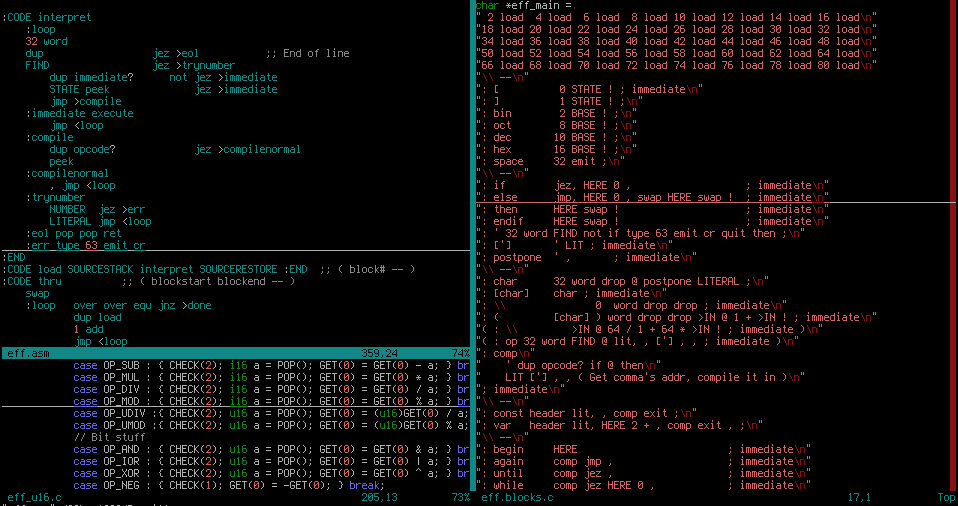
Task: Click the ':CODE load SOURCESTACK' line
Action: pyautogui.click(x=208, y=270)
